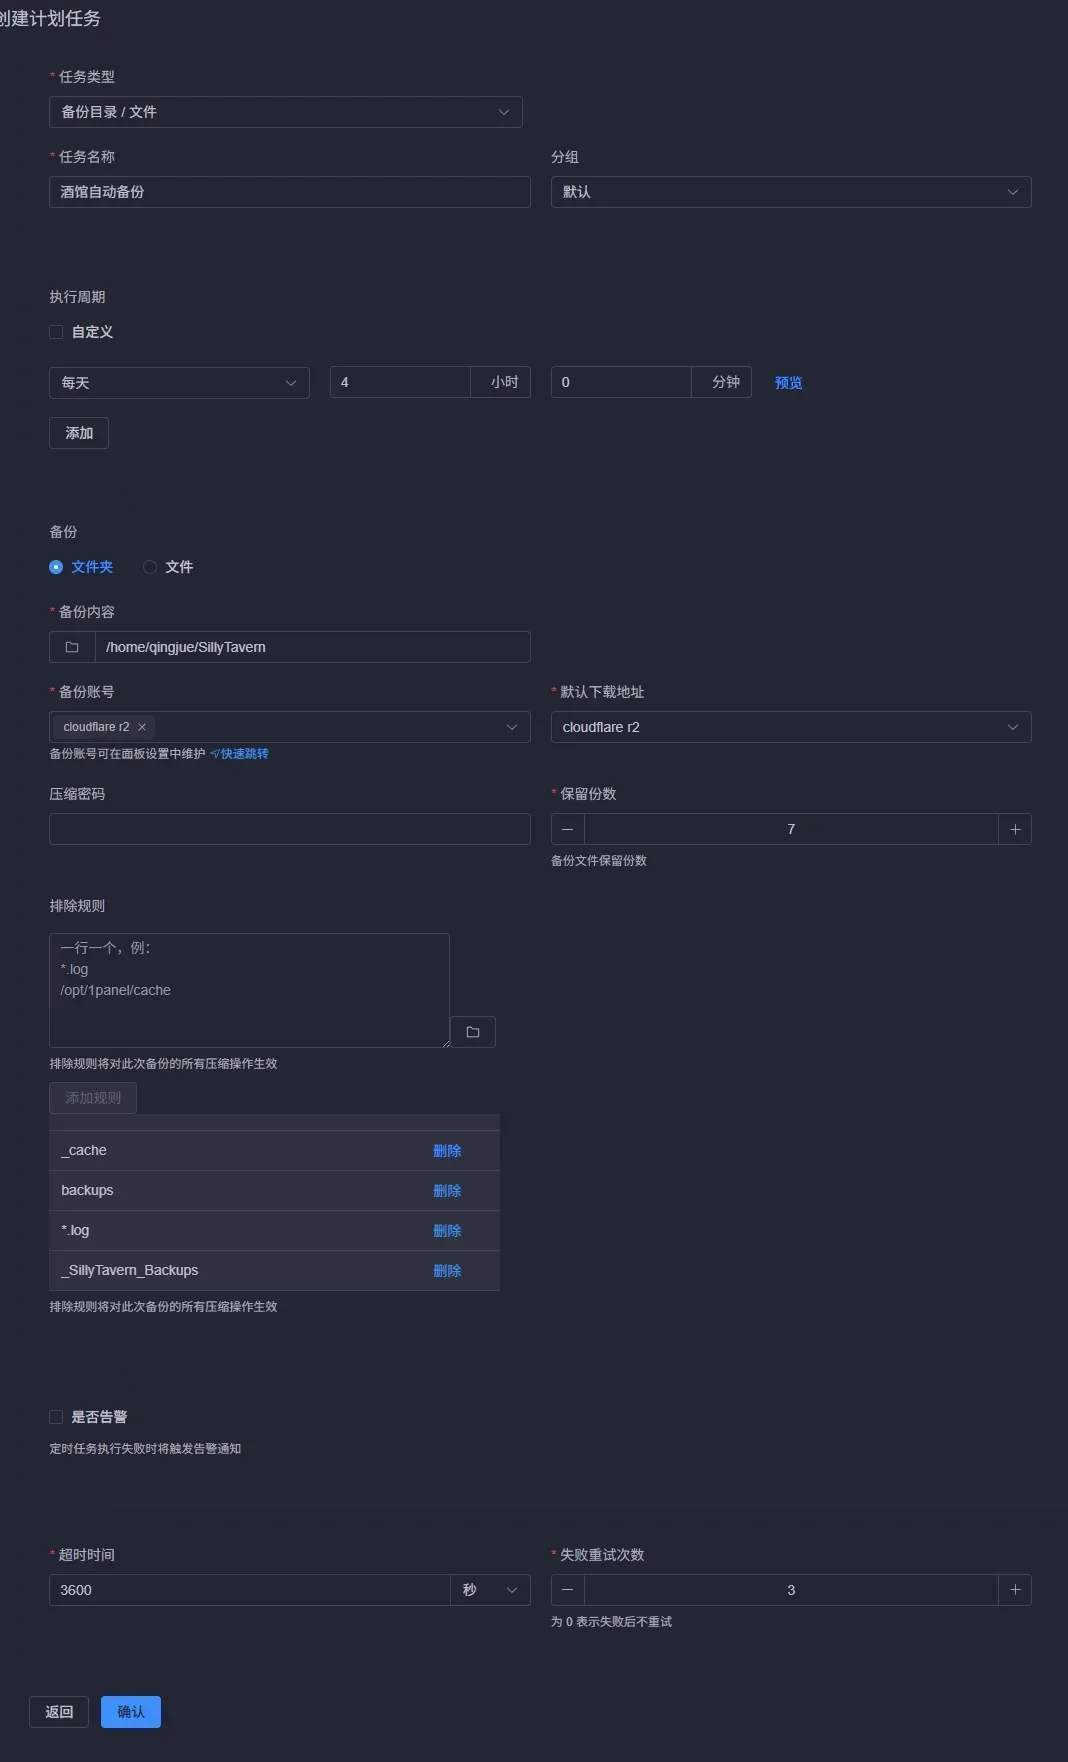Click the 快速跳转 quick jump link
1068x1762 pixels.
pyautogui.click(x=244, y=754)
